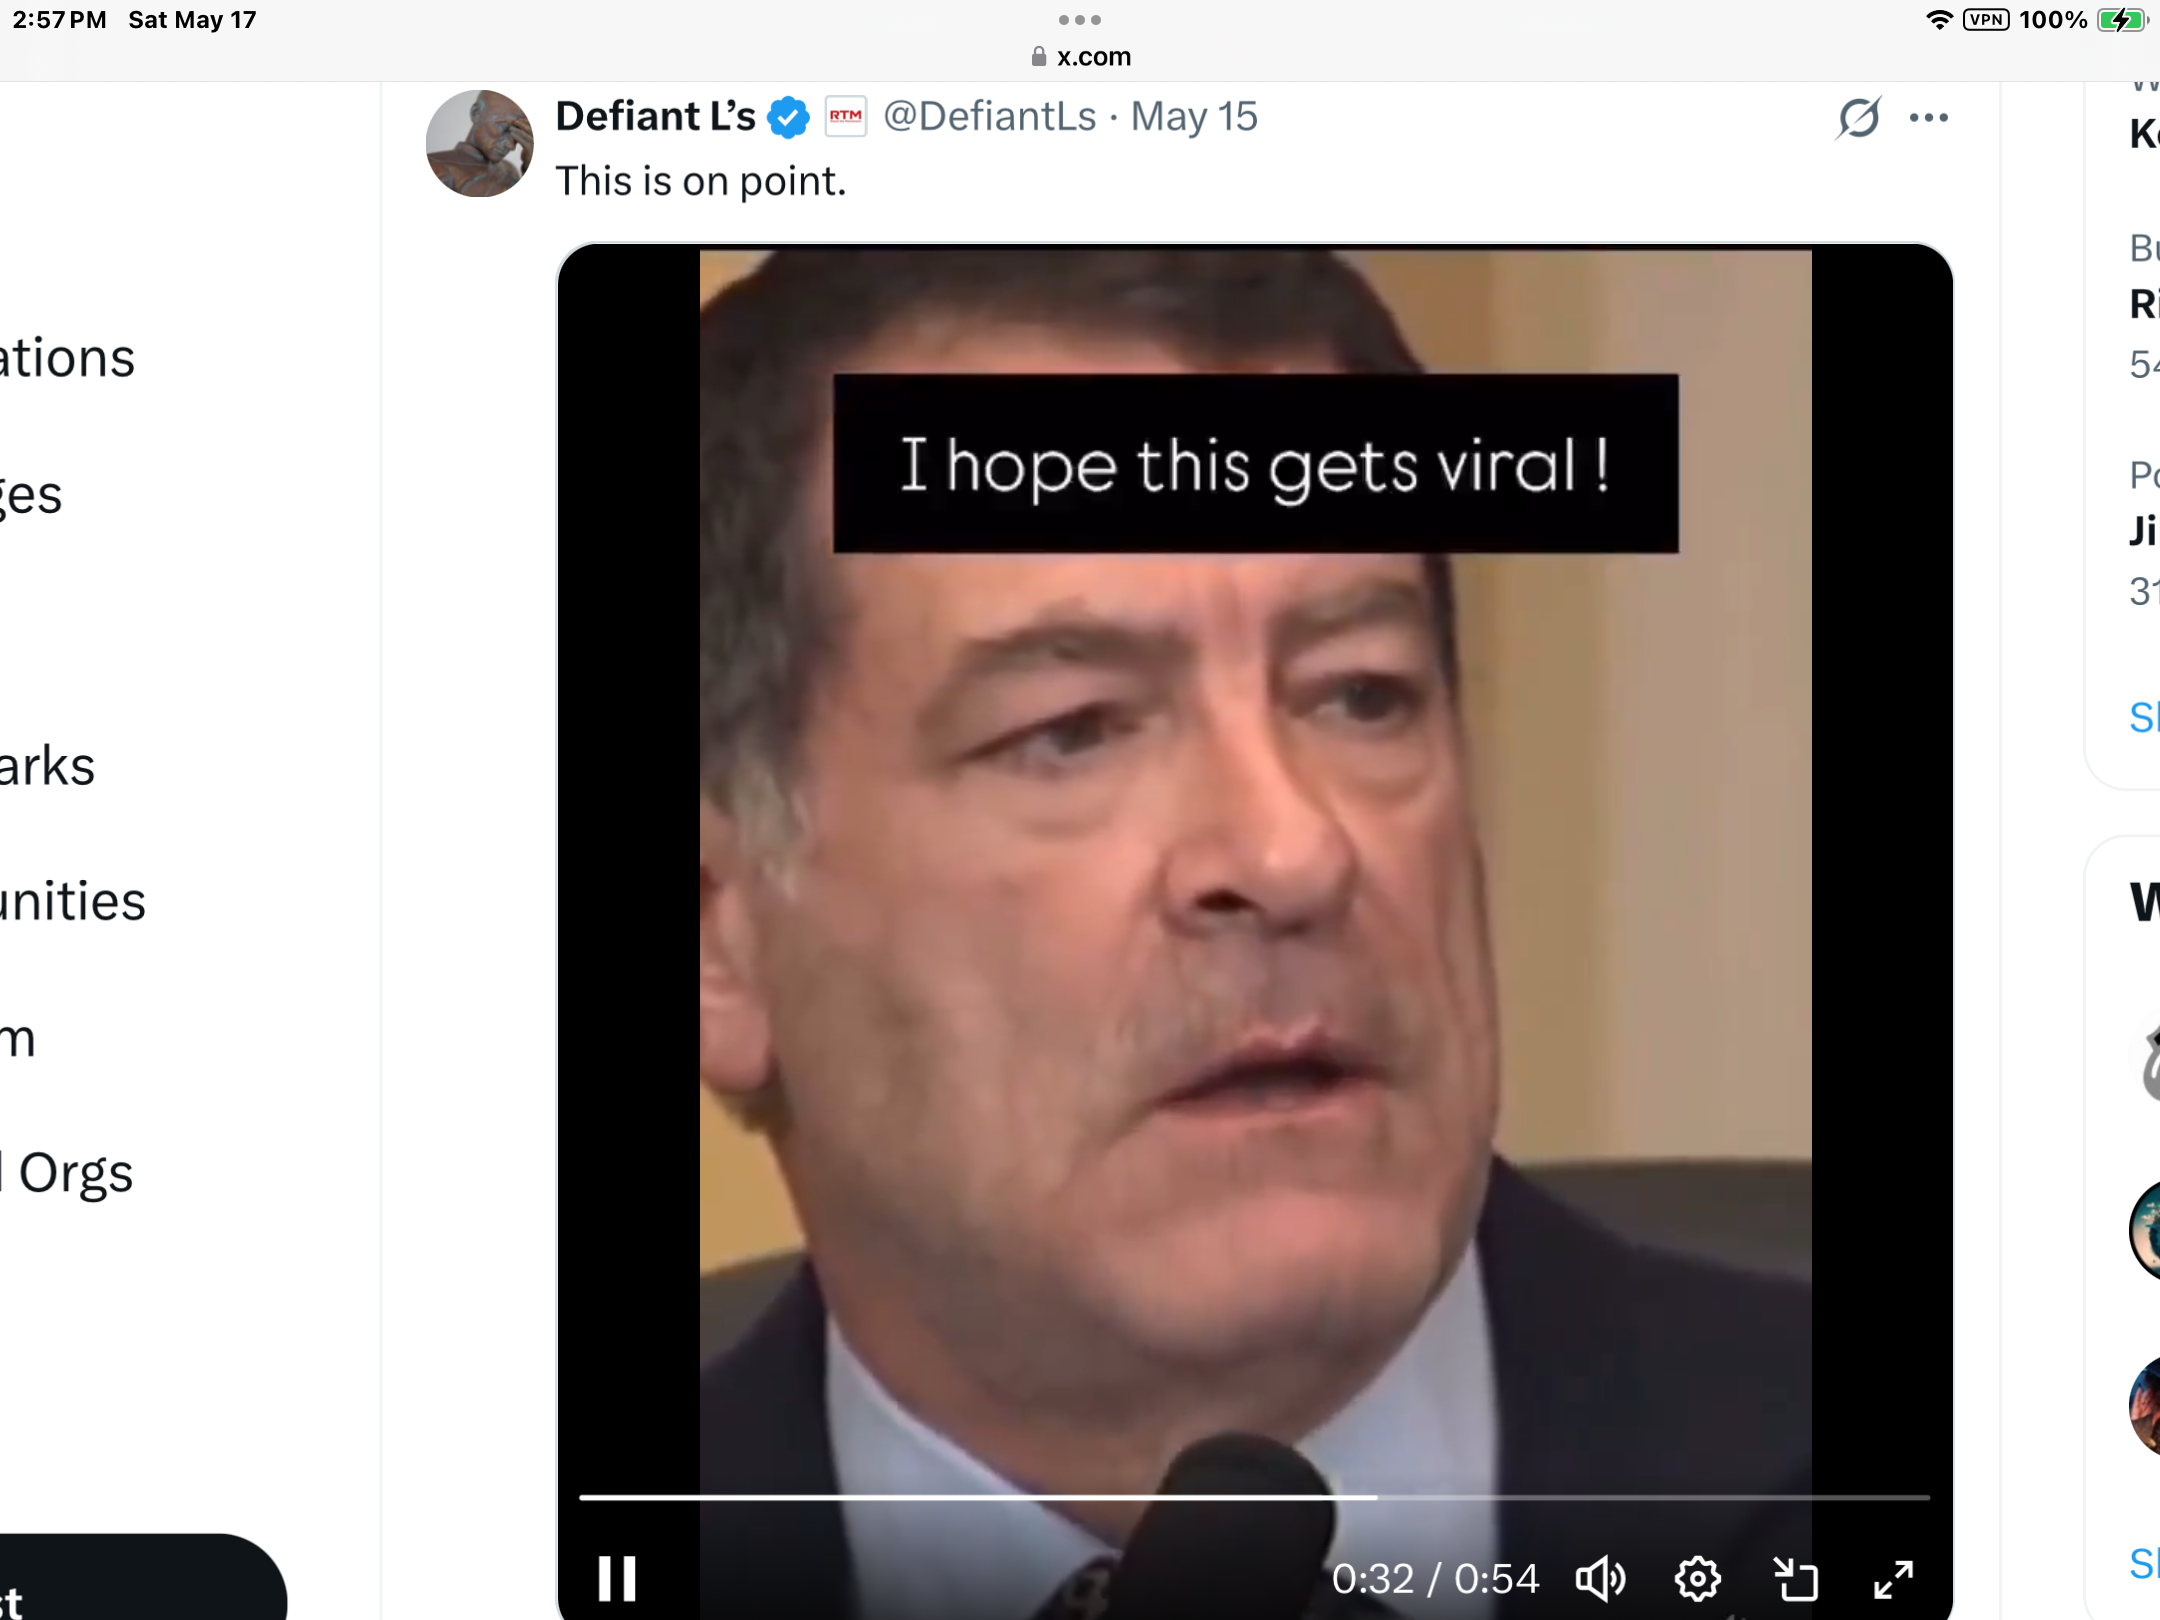Open the sidebar item ending in "unities"
The image size is (2160, 1620).
tap(72, 901)
